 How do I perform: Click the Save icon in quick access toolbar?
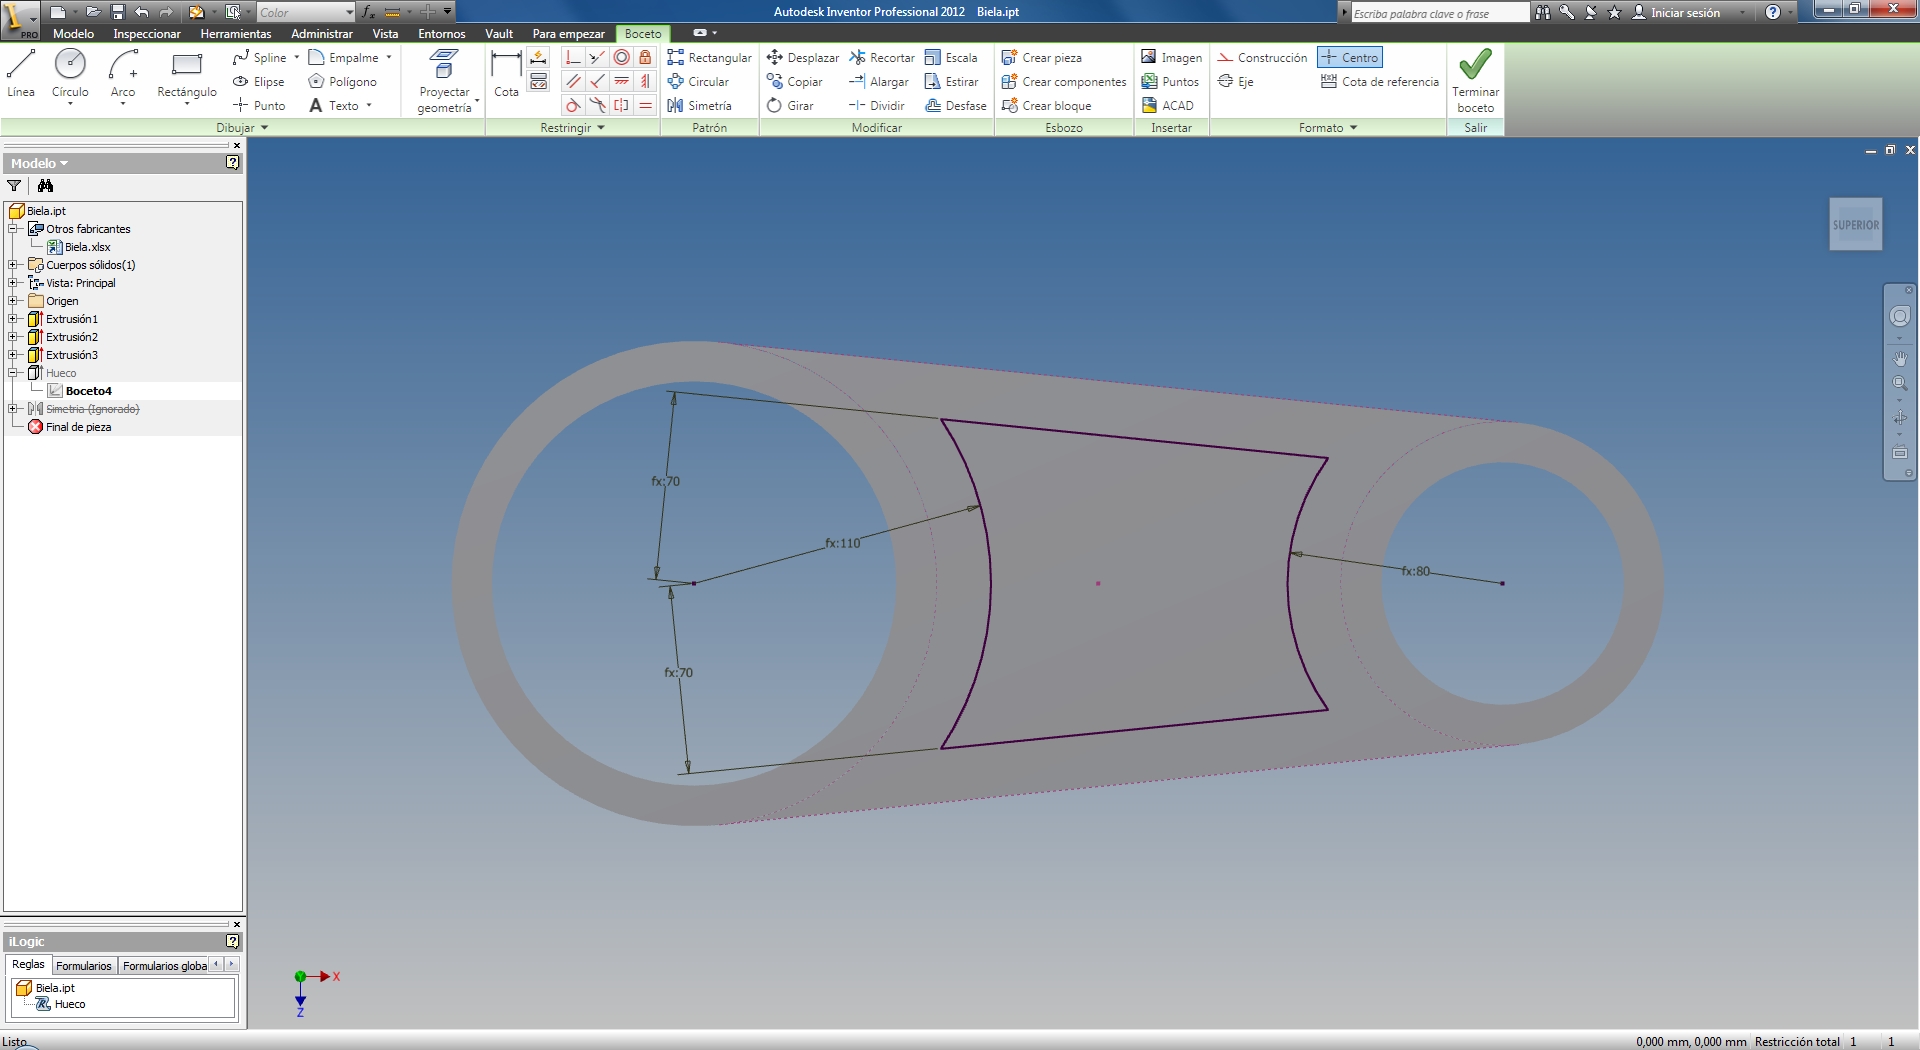tap(118, 12)
